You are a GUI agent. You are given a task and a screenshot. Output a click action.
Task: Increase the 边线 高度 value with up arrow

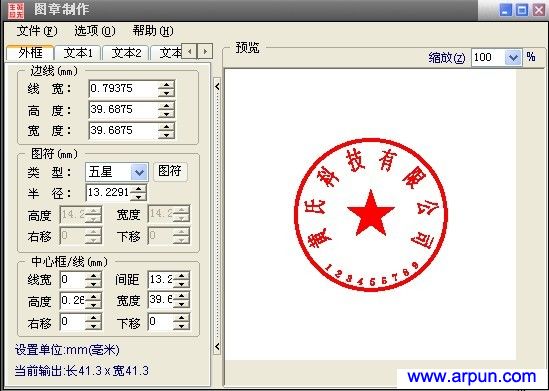166,106
